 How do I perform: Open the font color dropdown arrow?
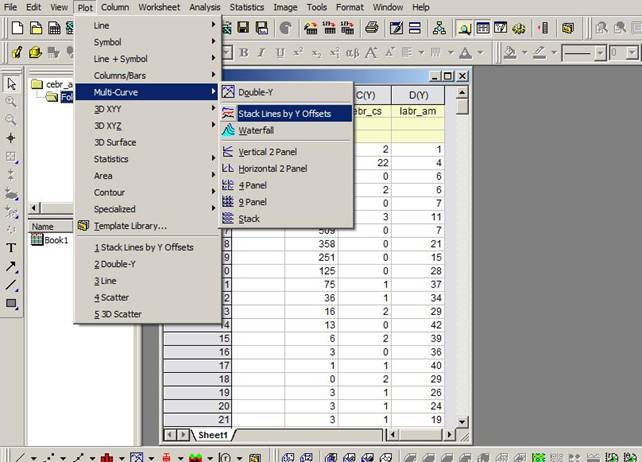pos(481,52)
